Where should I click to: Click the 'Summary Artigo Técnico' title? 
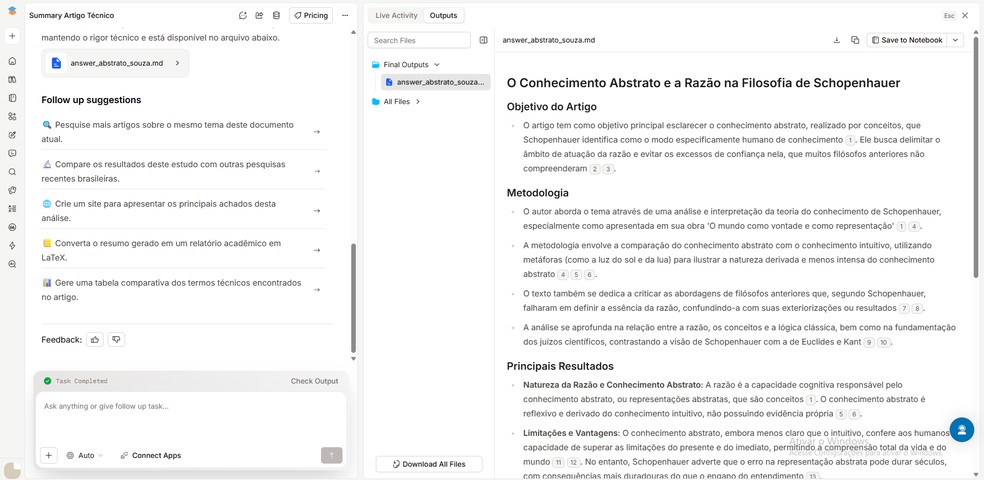72,15
